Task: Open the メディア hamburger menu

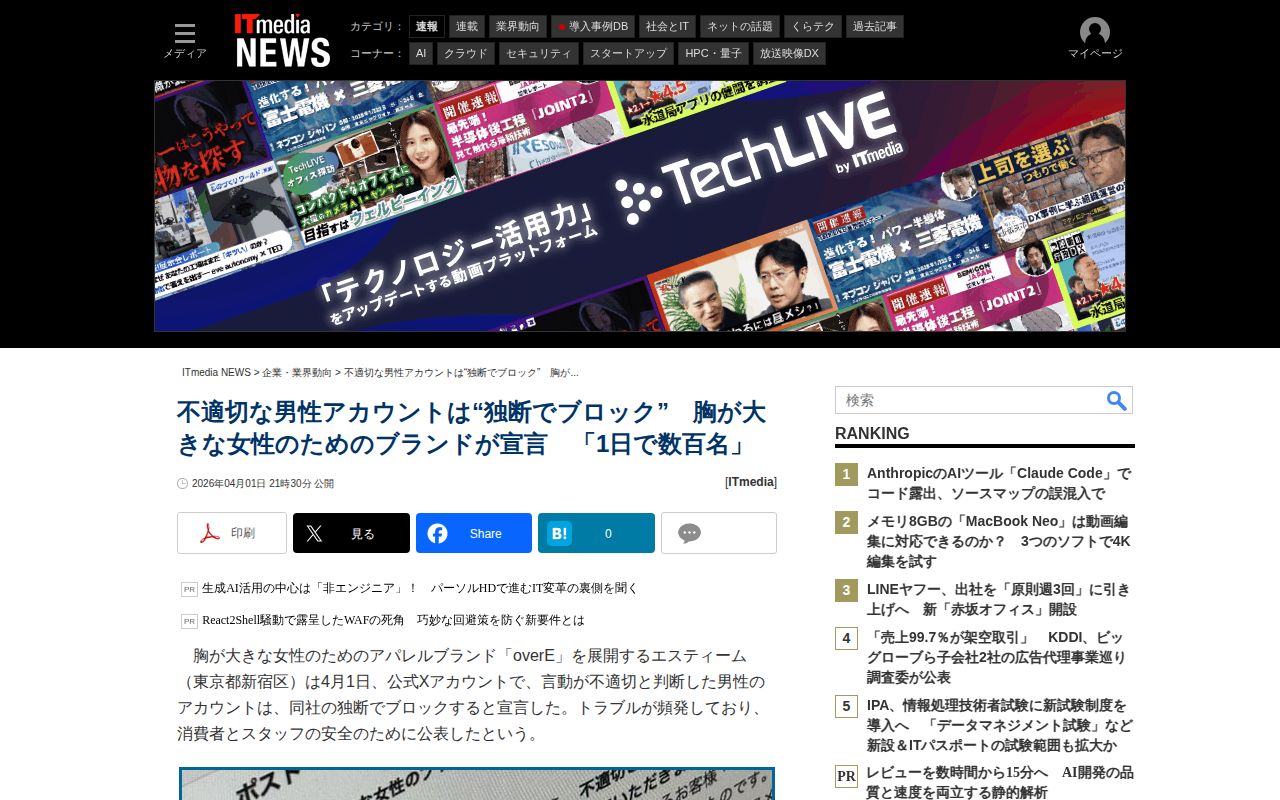Action: click(x=185, y=41)
